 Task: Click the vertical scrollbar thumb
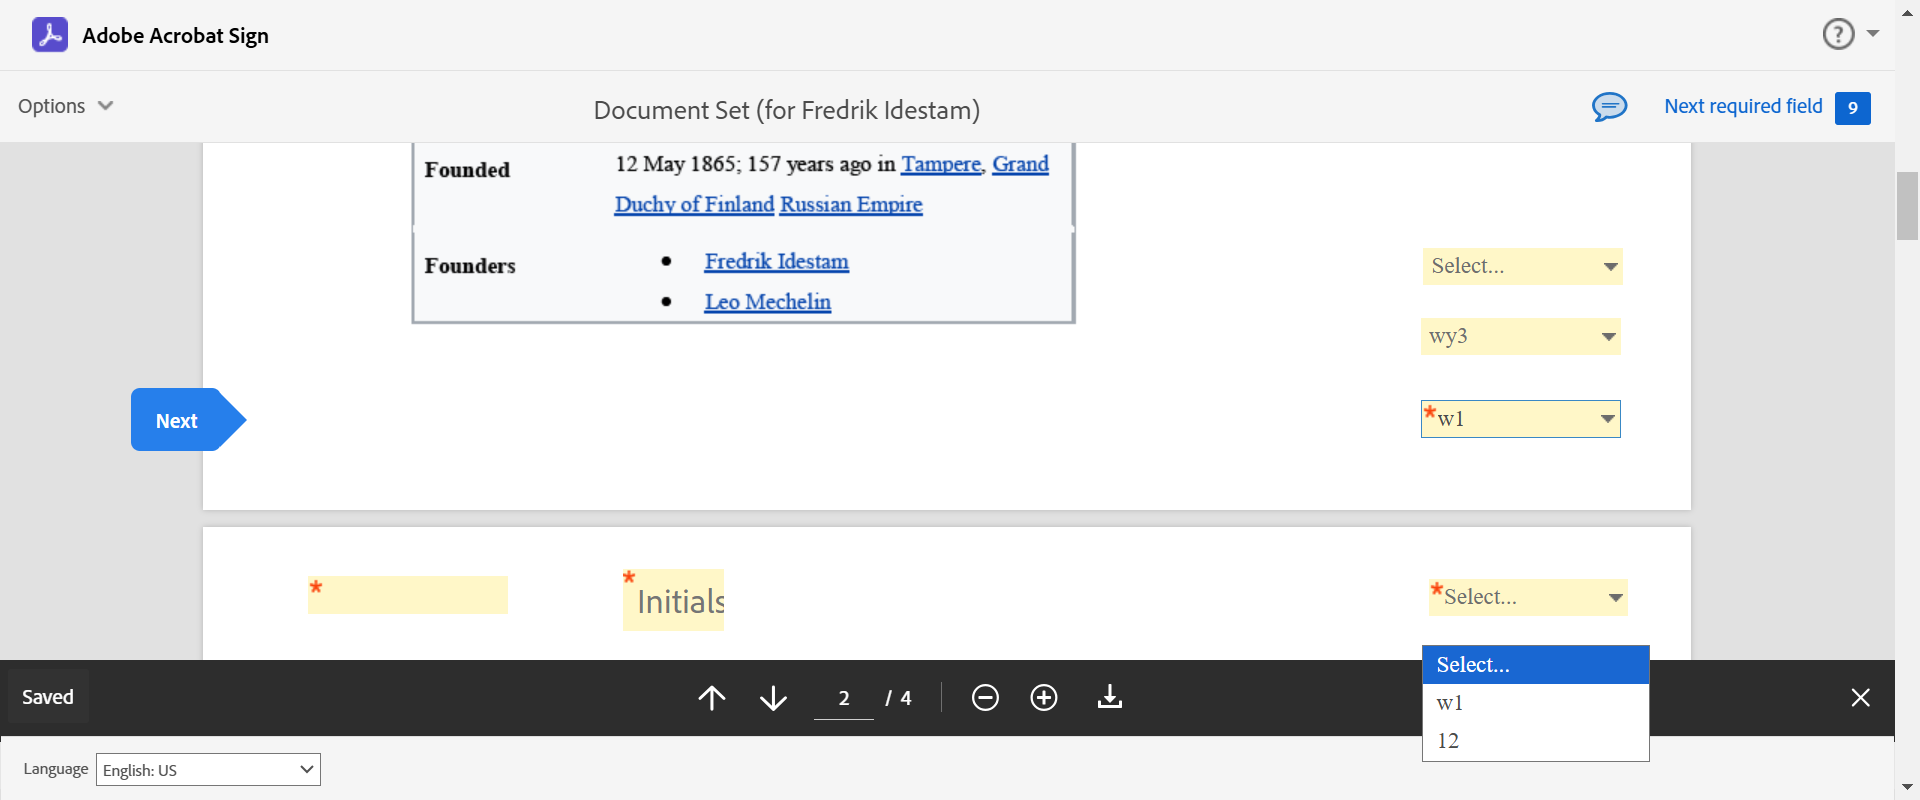tap(1907, 206)
